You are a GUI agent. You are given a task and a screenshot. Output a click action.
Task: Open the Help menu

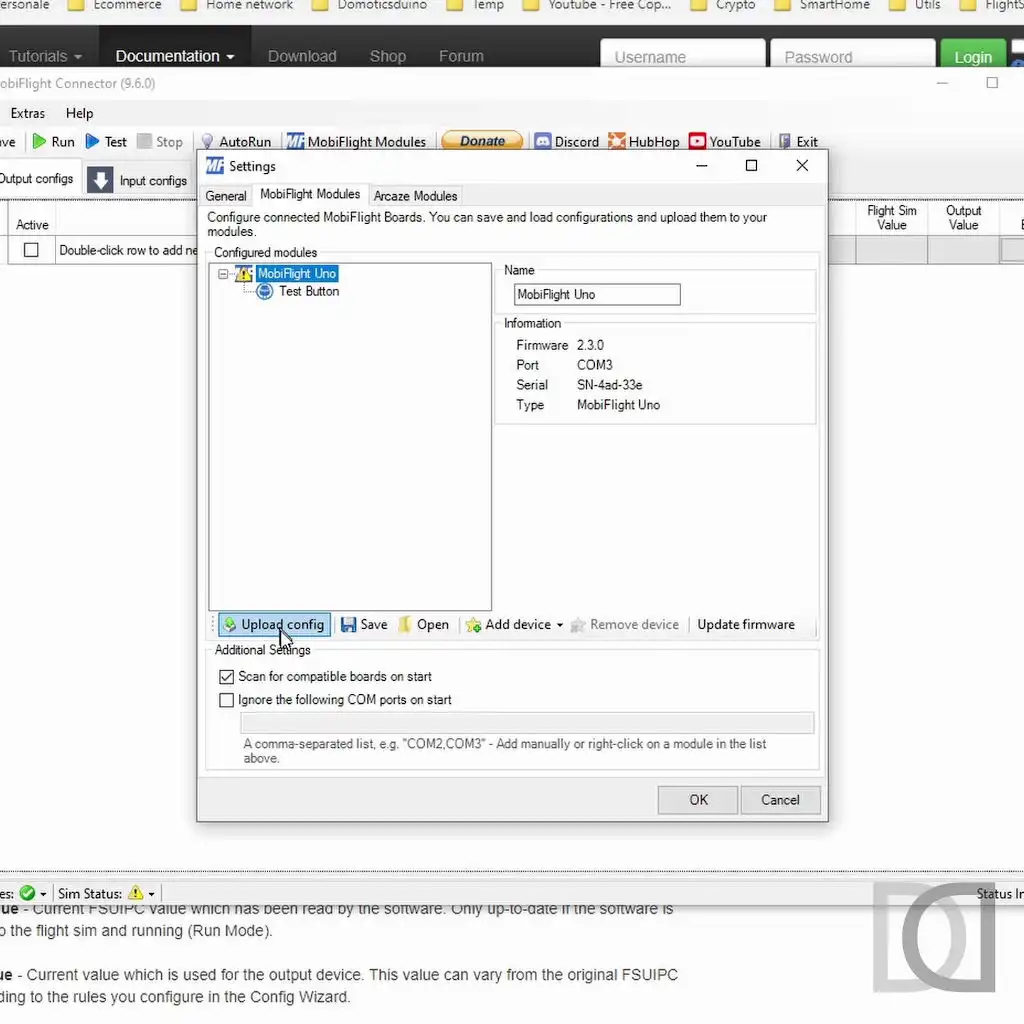pyautogui.click(x=80, y=114)
